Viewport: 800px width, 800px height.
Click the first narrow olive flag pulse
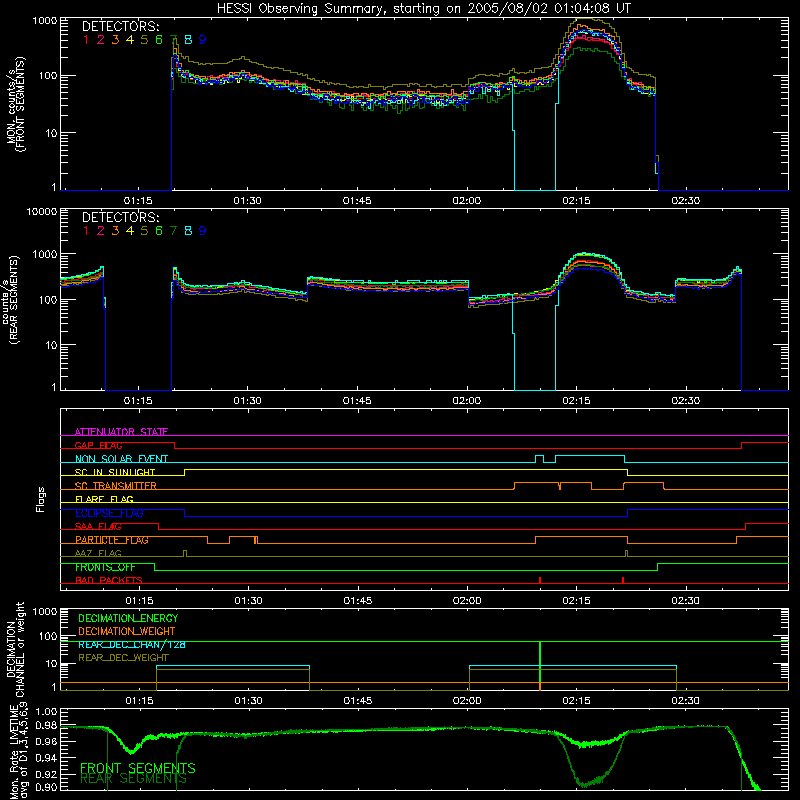(x=185, y=553)
